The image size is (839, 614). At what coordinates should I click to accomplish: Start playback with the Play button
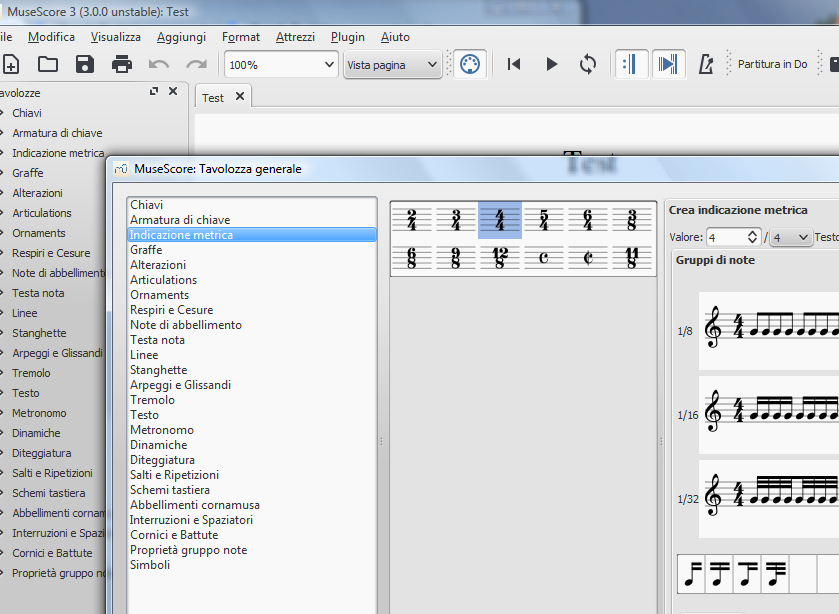(x=551, y=64)
